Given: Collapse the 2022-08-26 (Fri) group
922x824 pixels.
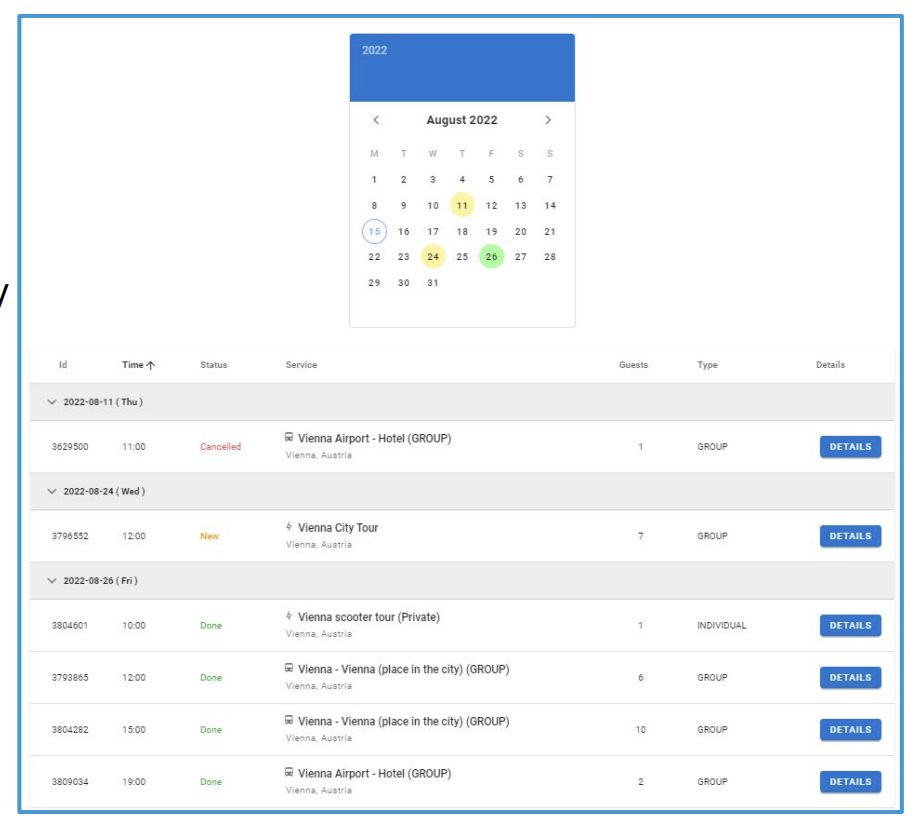Looking at the screenshot, I should coord(52,581).
